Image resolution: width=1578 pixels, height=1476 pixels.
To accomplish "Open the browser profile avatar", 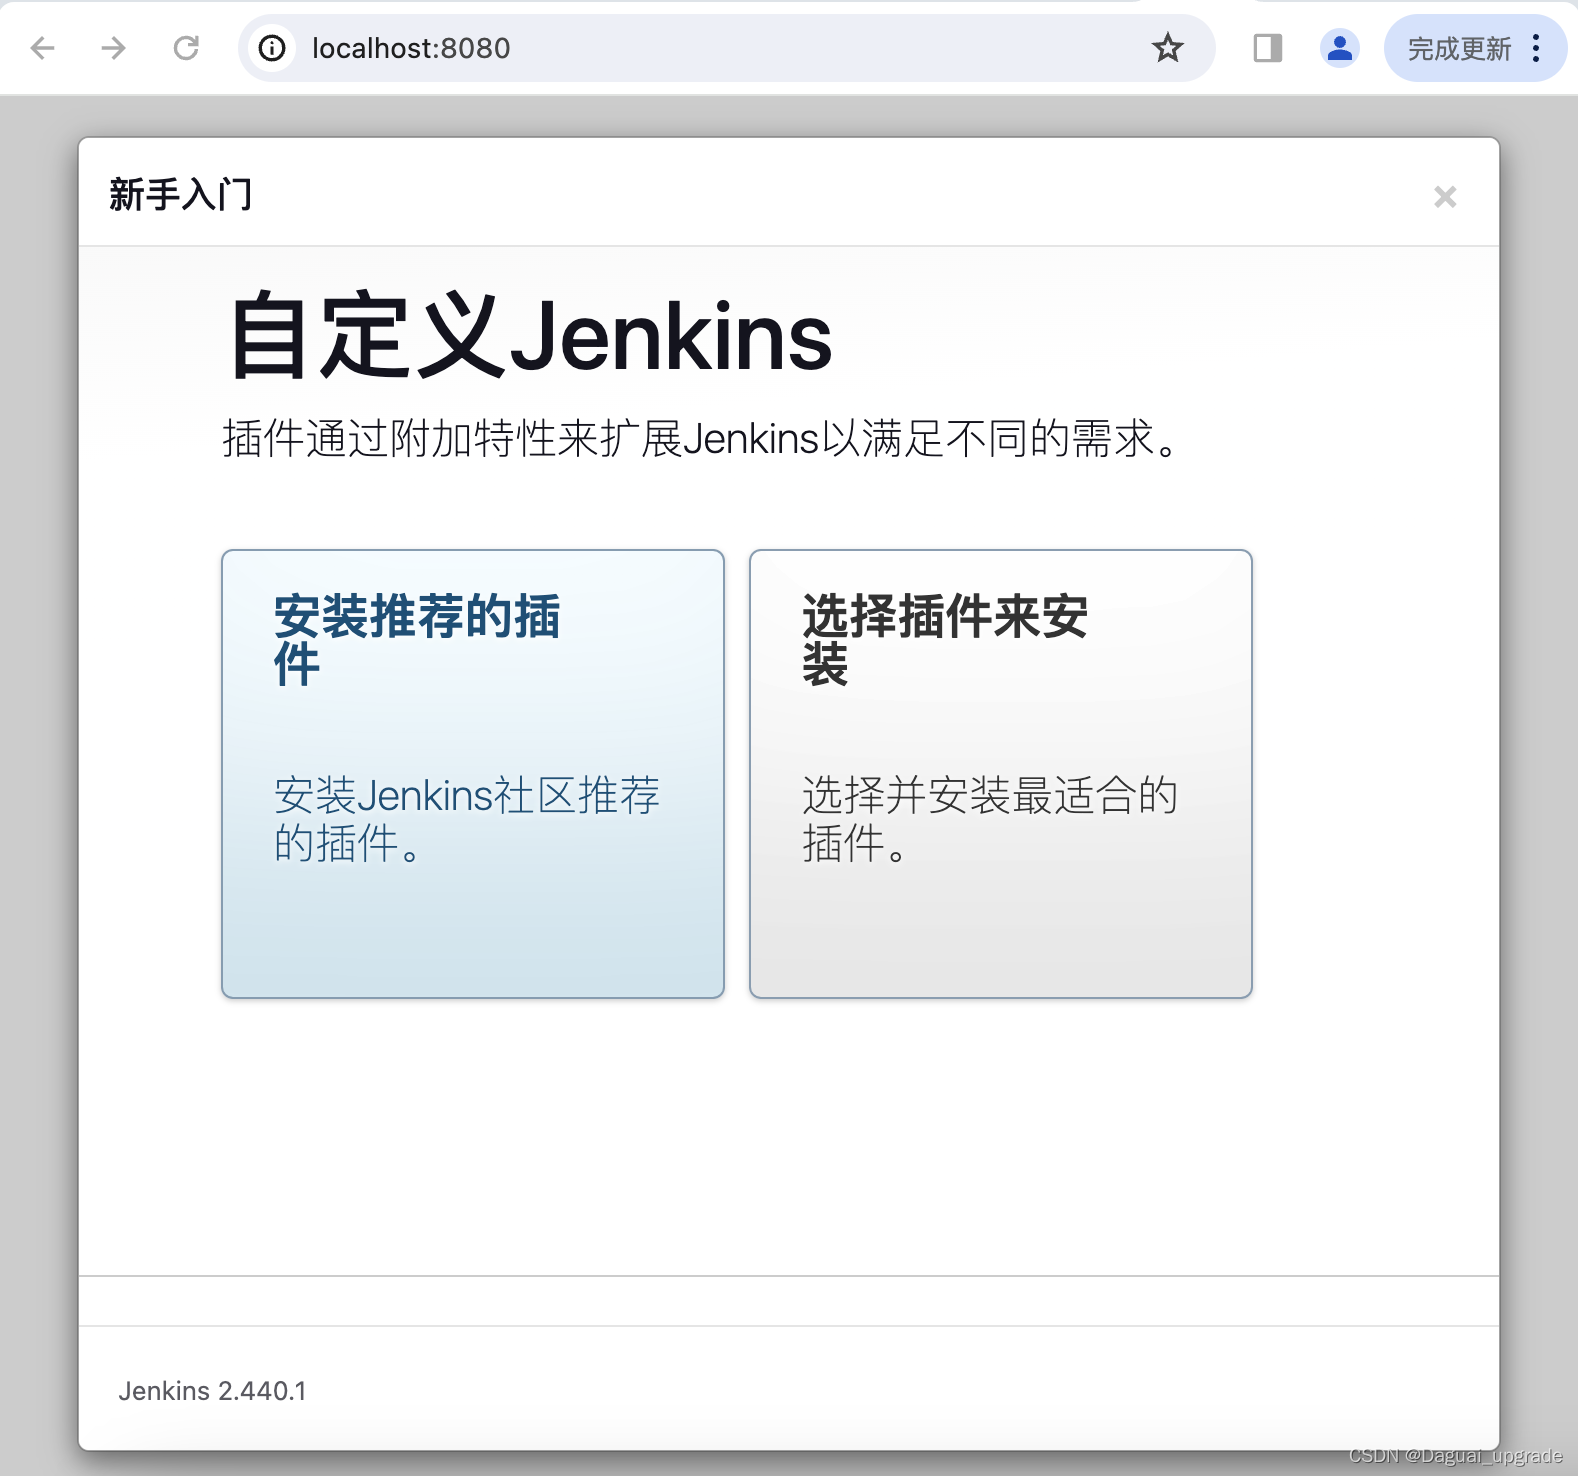I will [1339, 48].
